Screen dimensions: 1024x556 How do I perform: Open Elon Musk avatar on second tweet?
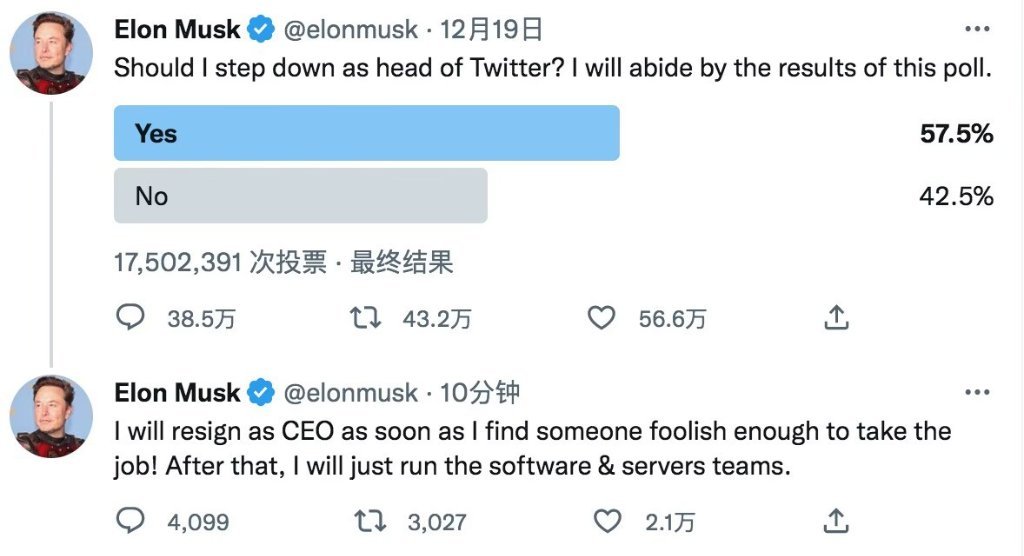pos(51,416)
